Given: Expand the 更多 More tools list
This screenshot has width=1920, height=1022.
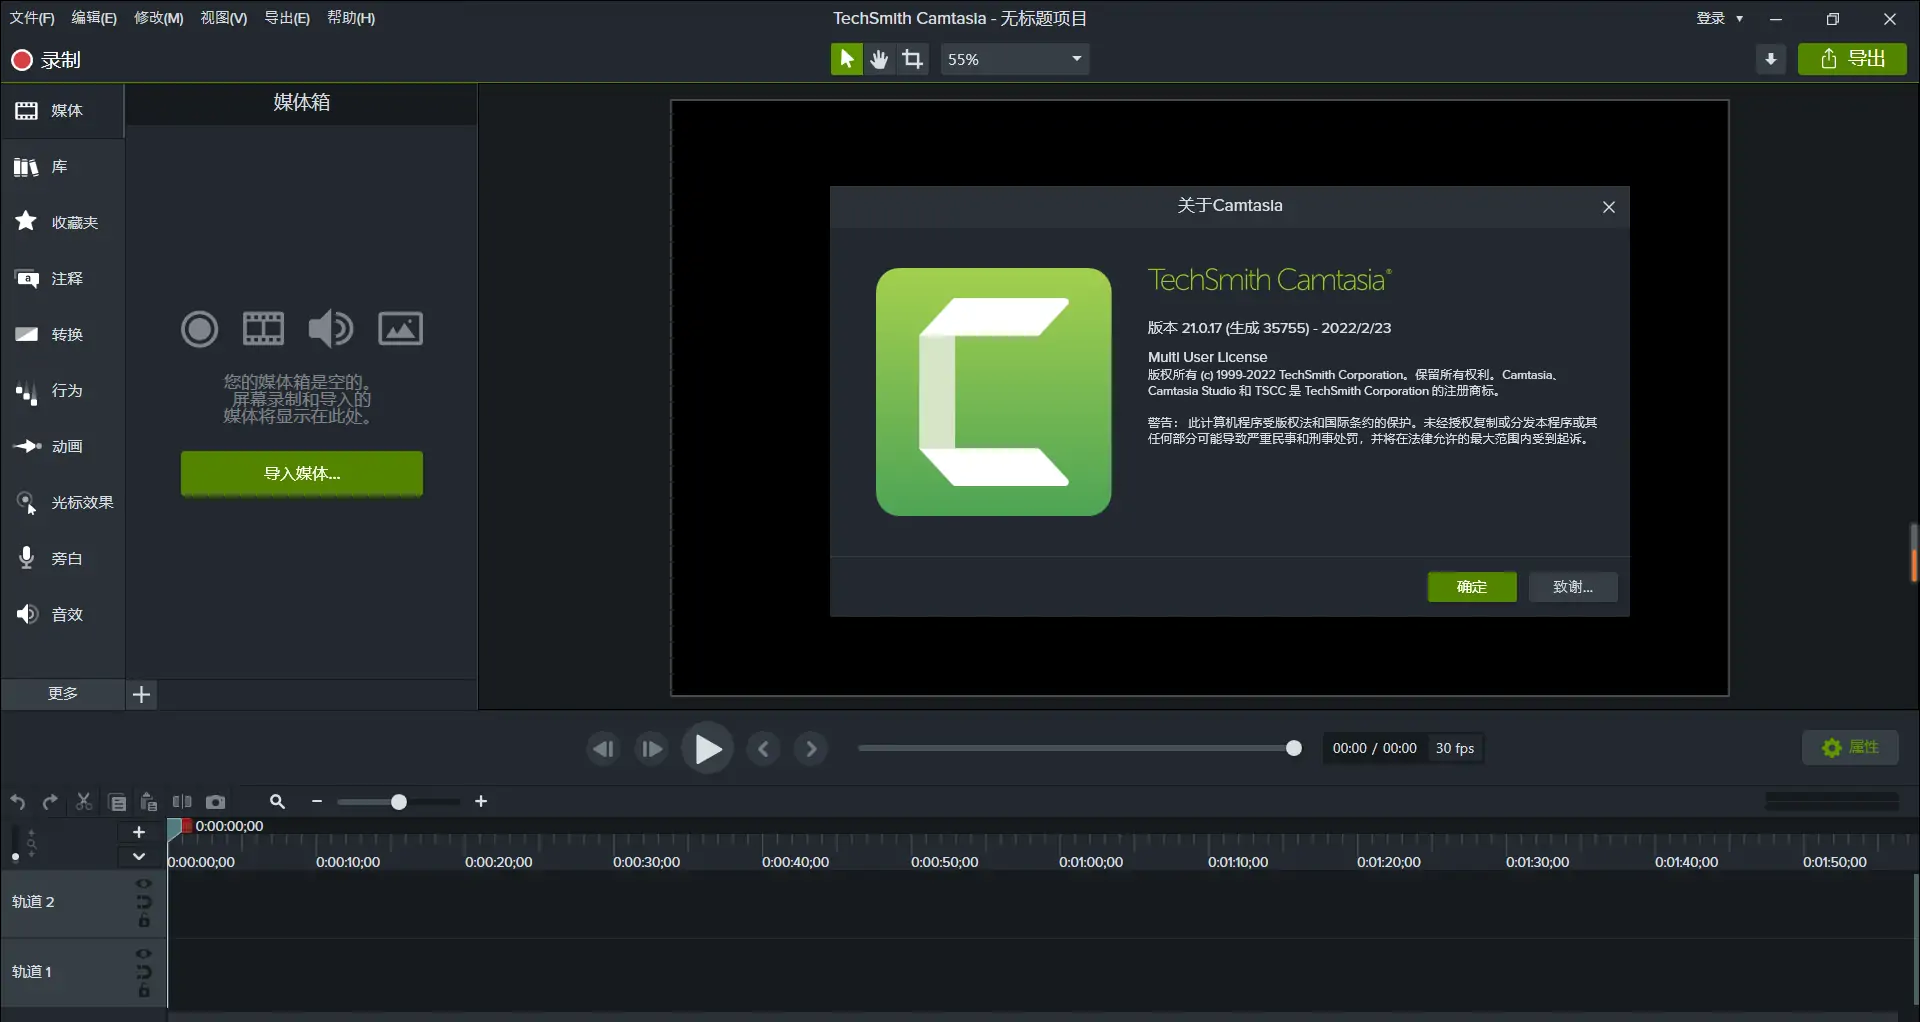Looking at the screenshot, I should [x=62, y=694].
